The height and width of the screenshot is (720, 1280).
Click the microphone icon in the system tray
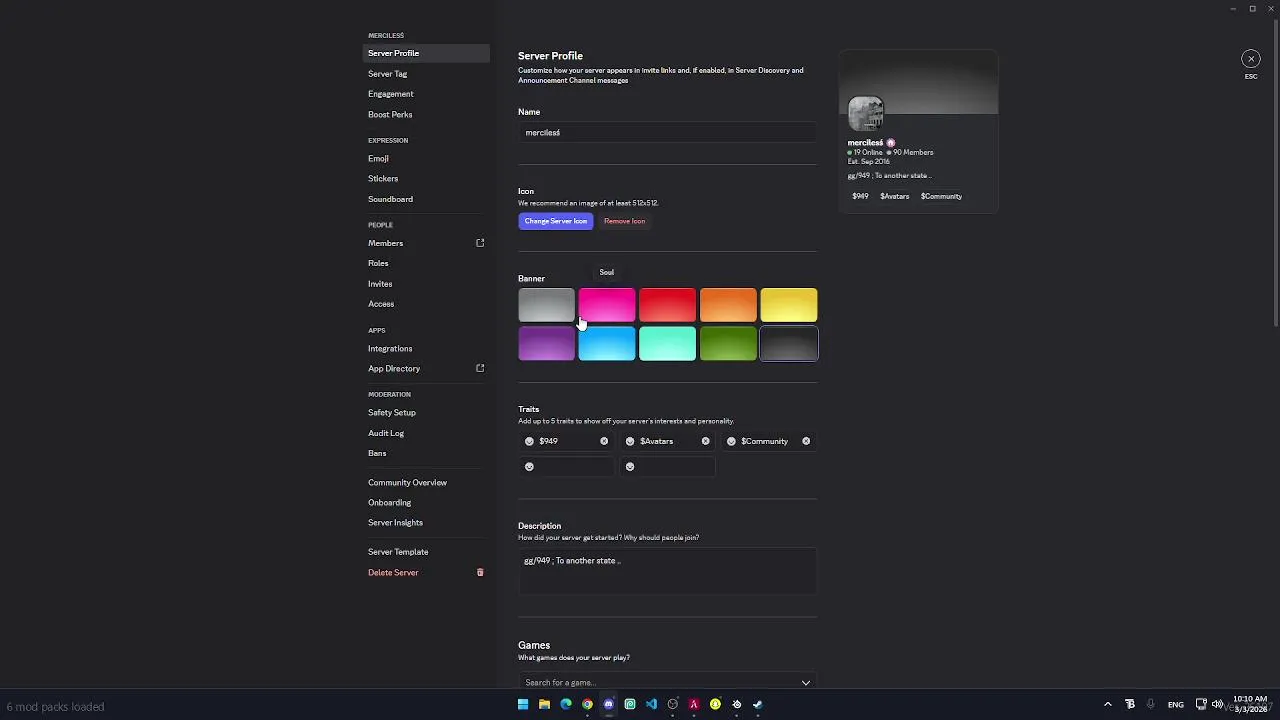tap(1150, 704)
